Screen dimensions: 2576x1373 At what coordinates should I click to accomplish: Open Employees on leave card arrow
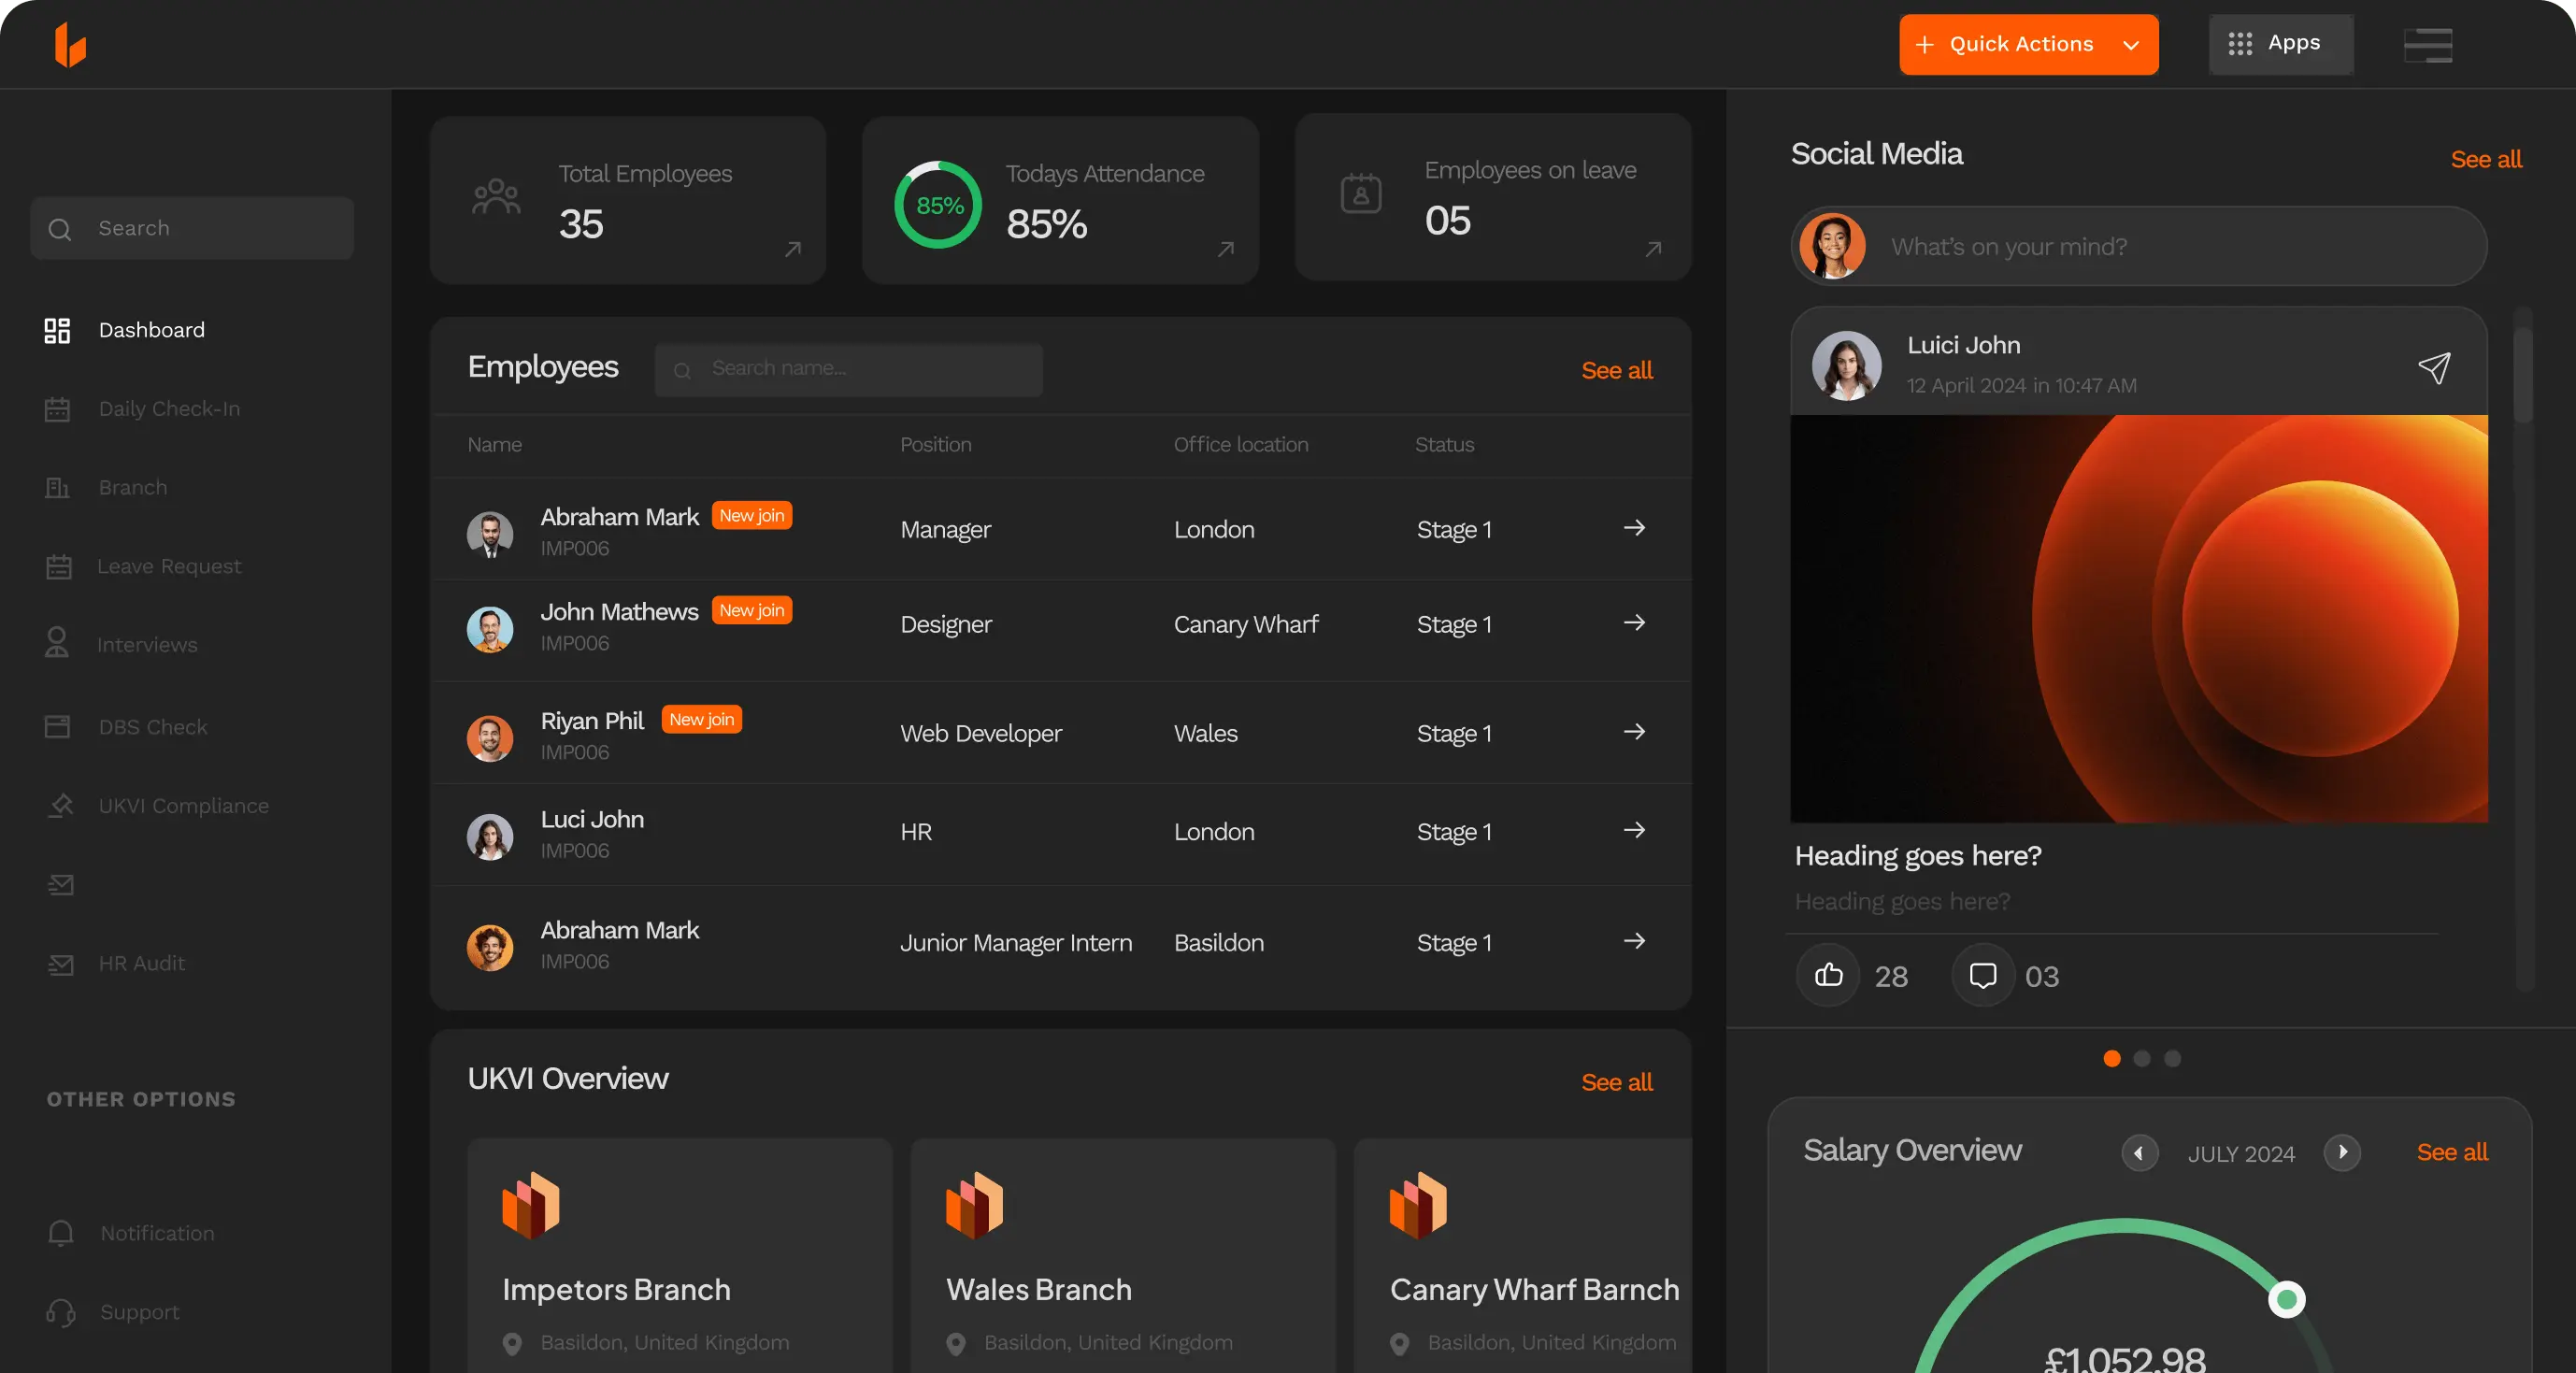click(1653, 249)
